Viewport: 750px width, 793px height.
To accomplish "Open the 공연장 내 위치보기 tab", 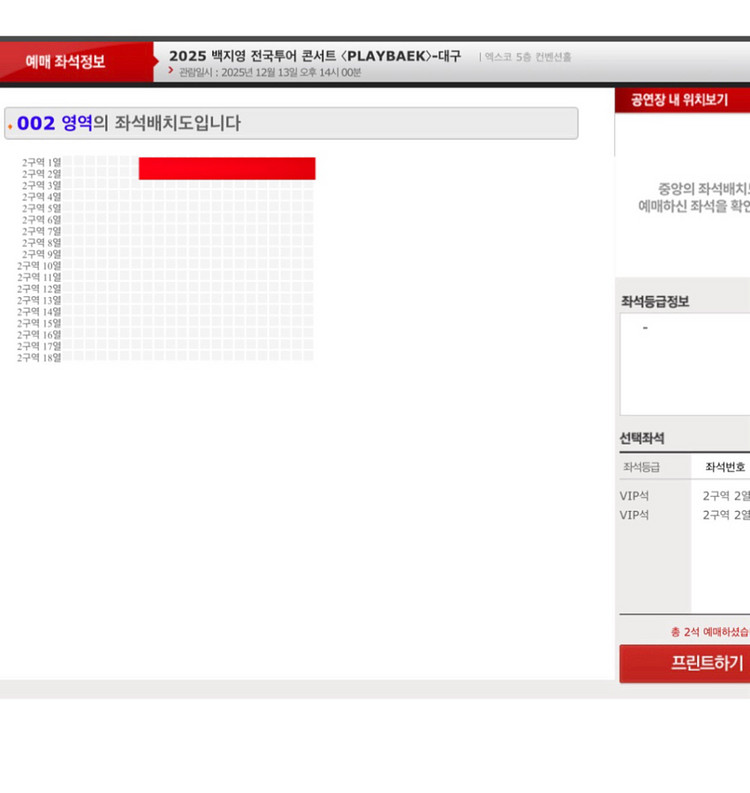I will [680, 100].
